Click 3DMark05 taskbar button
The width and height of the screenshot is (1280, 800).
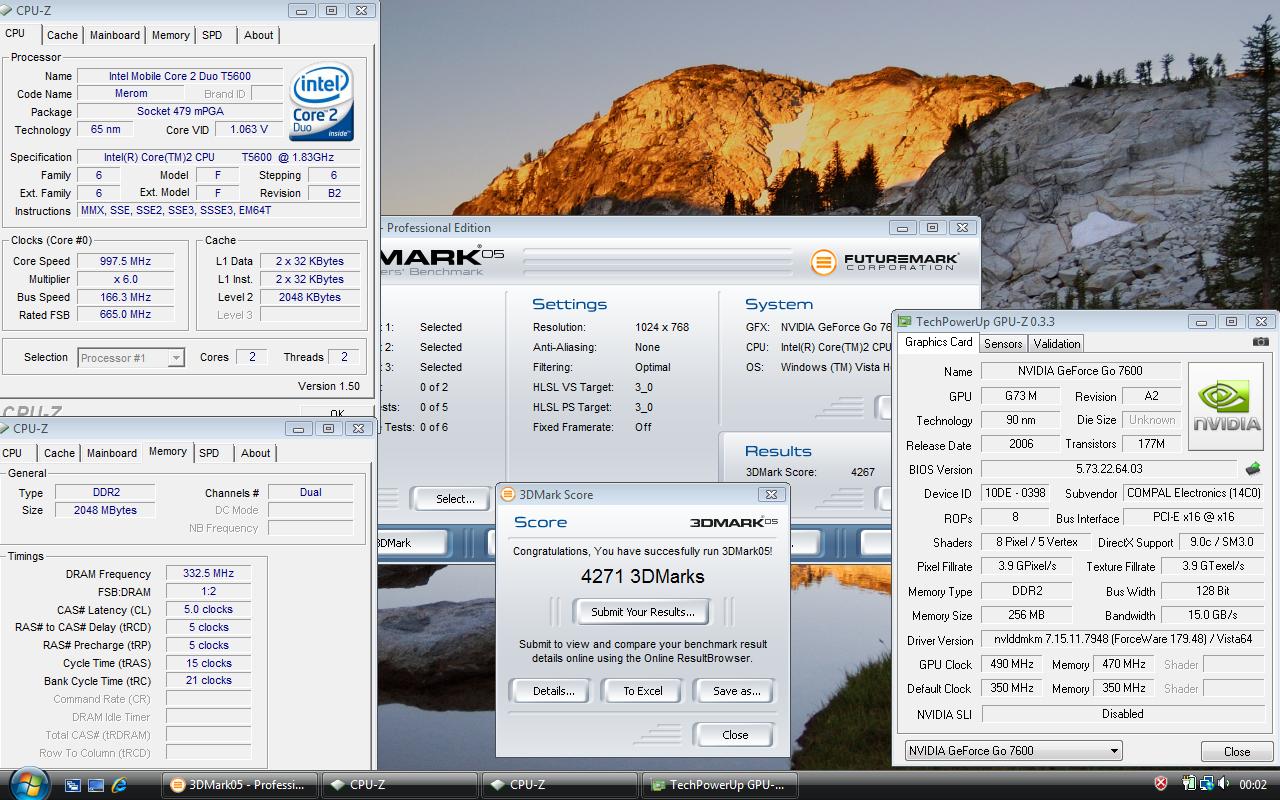239,785
